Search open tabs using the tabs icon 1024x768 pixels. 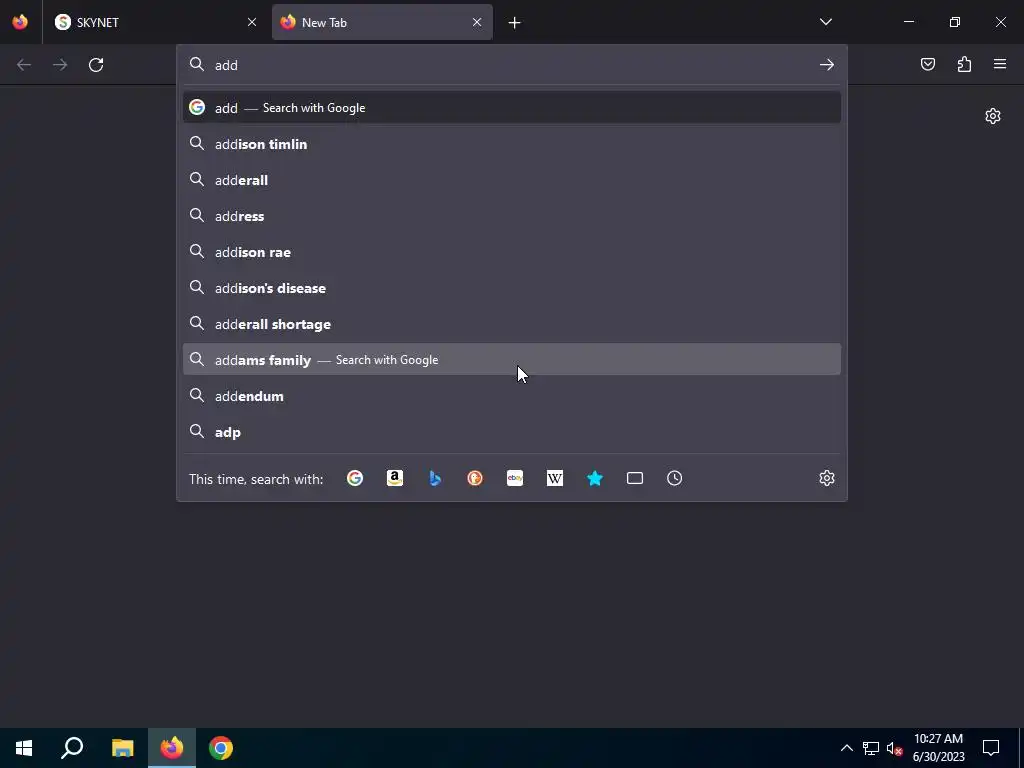pyautogui.click(x=635, y=478)
